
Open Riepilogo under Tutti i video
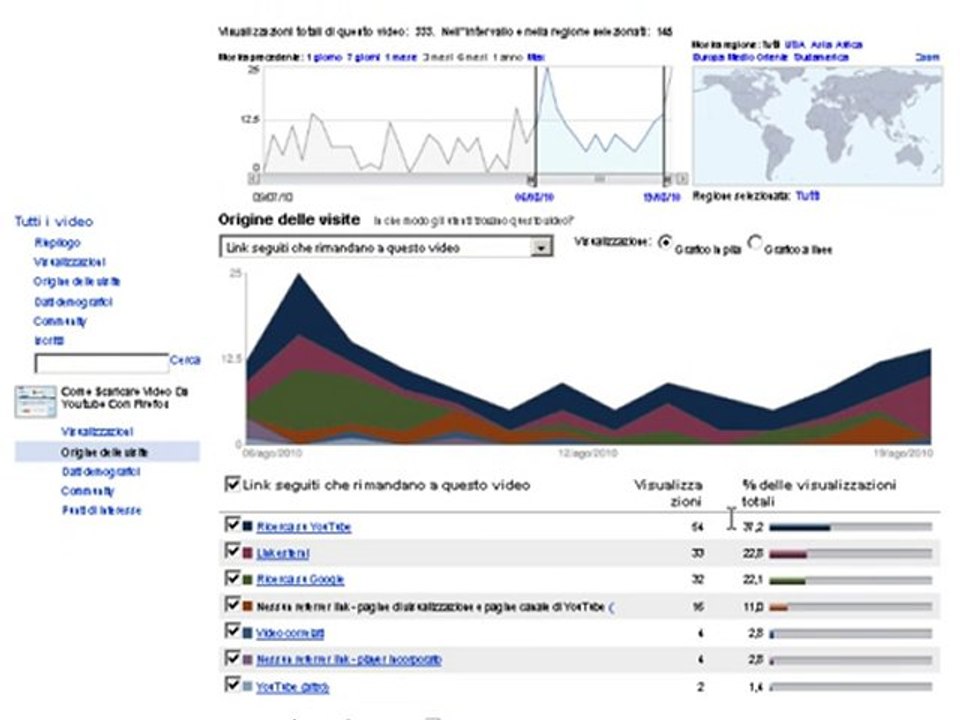(58, 242)
